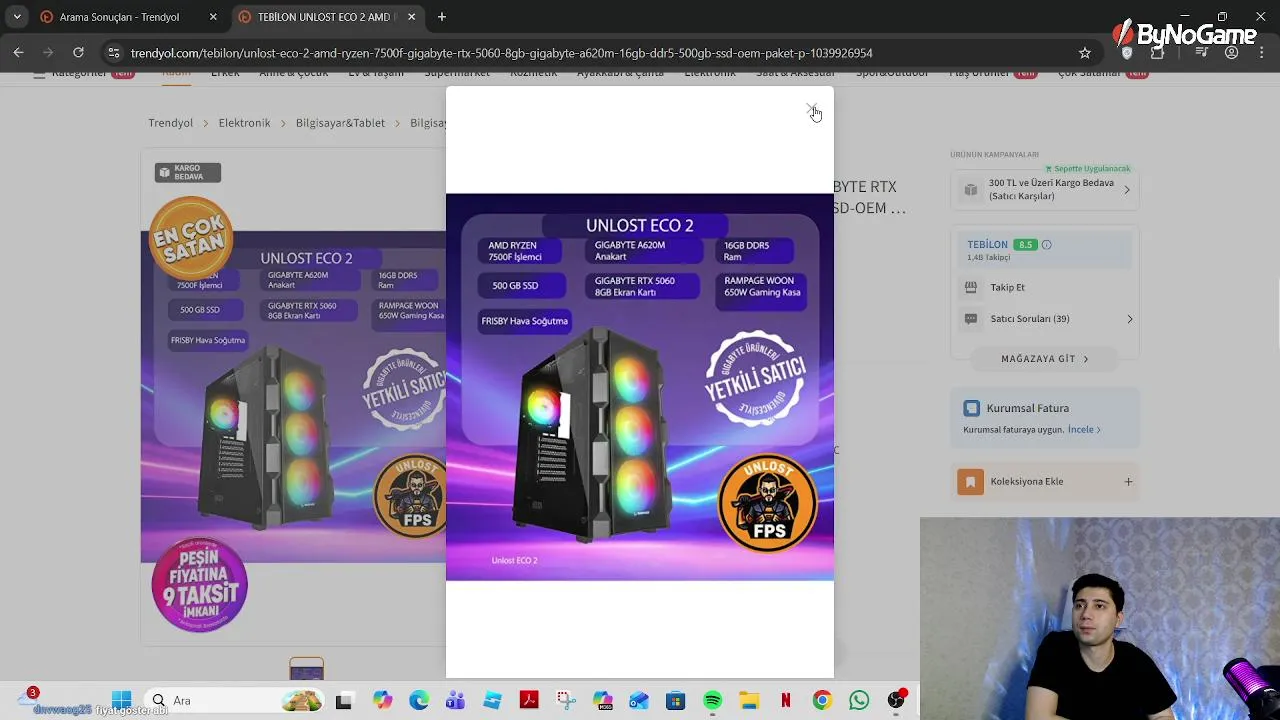This screenshot has width=1280, height=720.
Task: Open Adobe Acrobat from the taskbar
Action: point(529,700)
